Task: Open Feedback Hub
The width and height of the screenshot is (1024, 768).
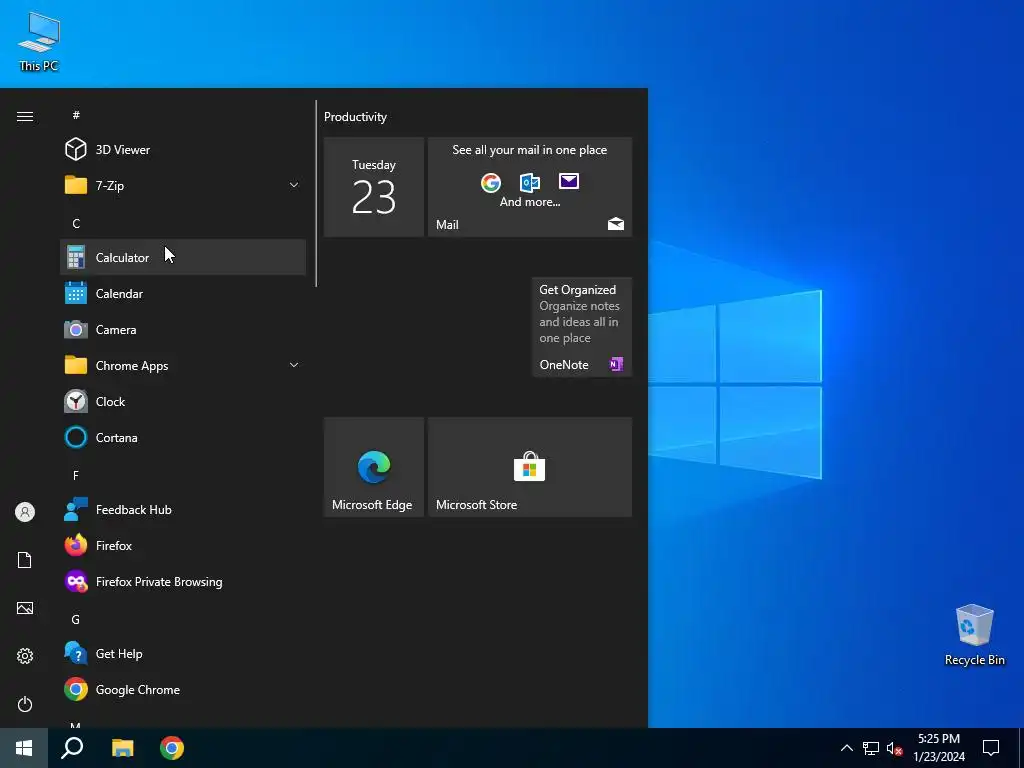Action: [183, 509]
